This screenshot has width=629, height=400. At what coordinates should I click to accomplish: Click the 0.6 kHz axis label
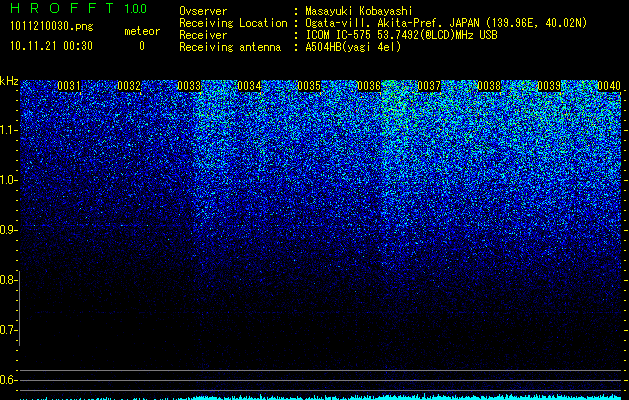pyautogui.click(x=8, y=380)
